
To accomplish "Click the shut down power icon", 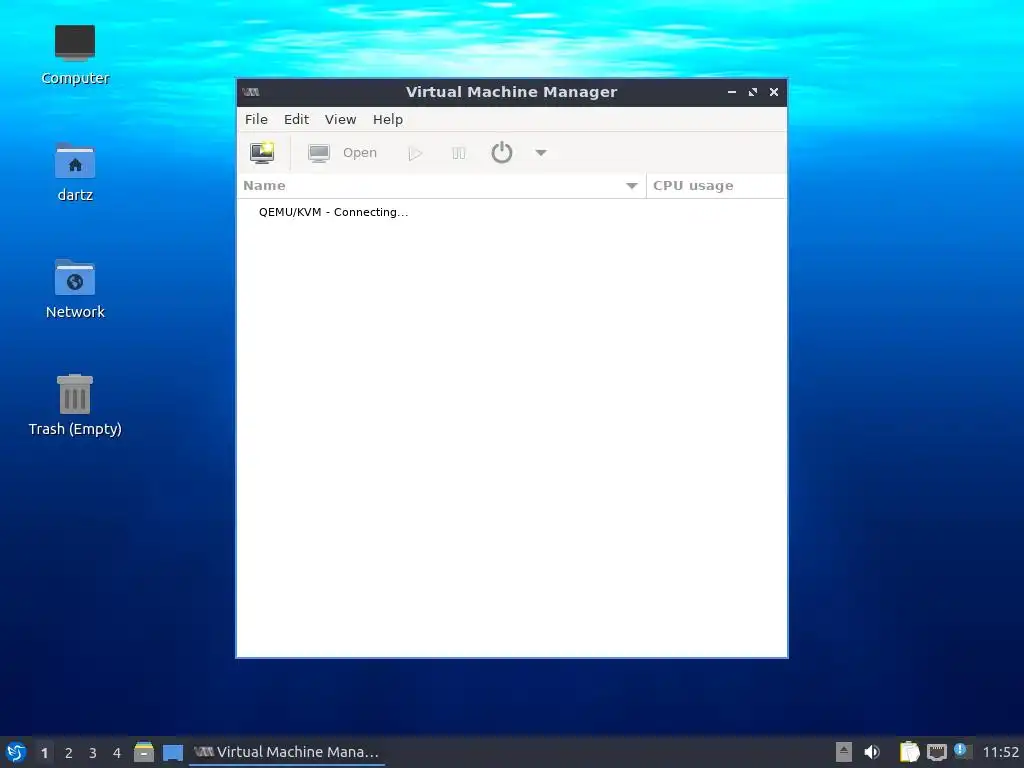I will pyautogui.click(x=502, y=153).
